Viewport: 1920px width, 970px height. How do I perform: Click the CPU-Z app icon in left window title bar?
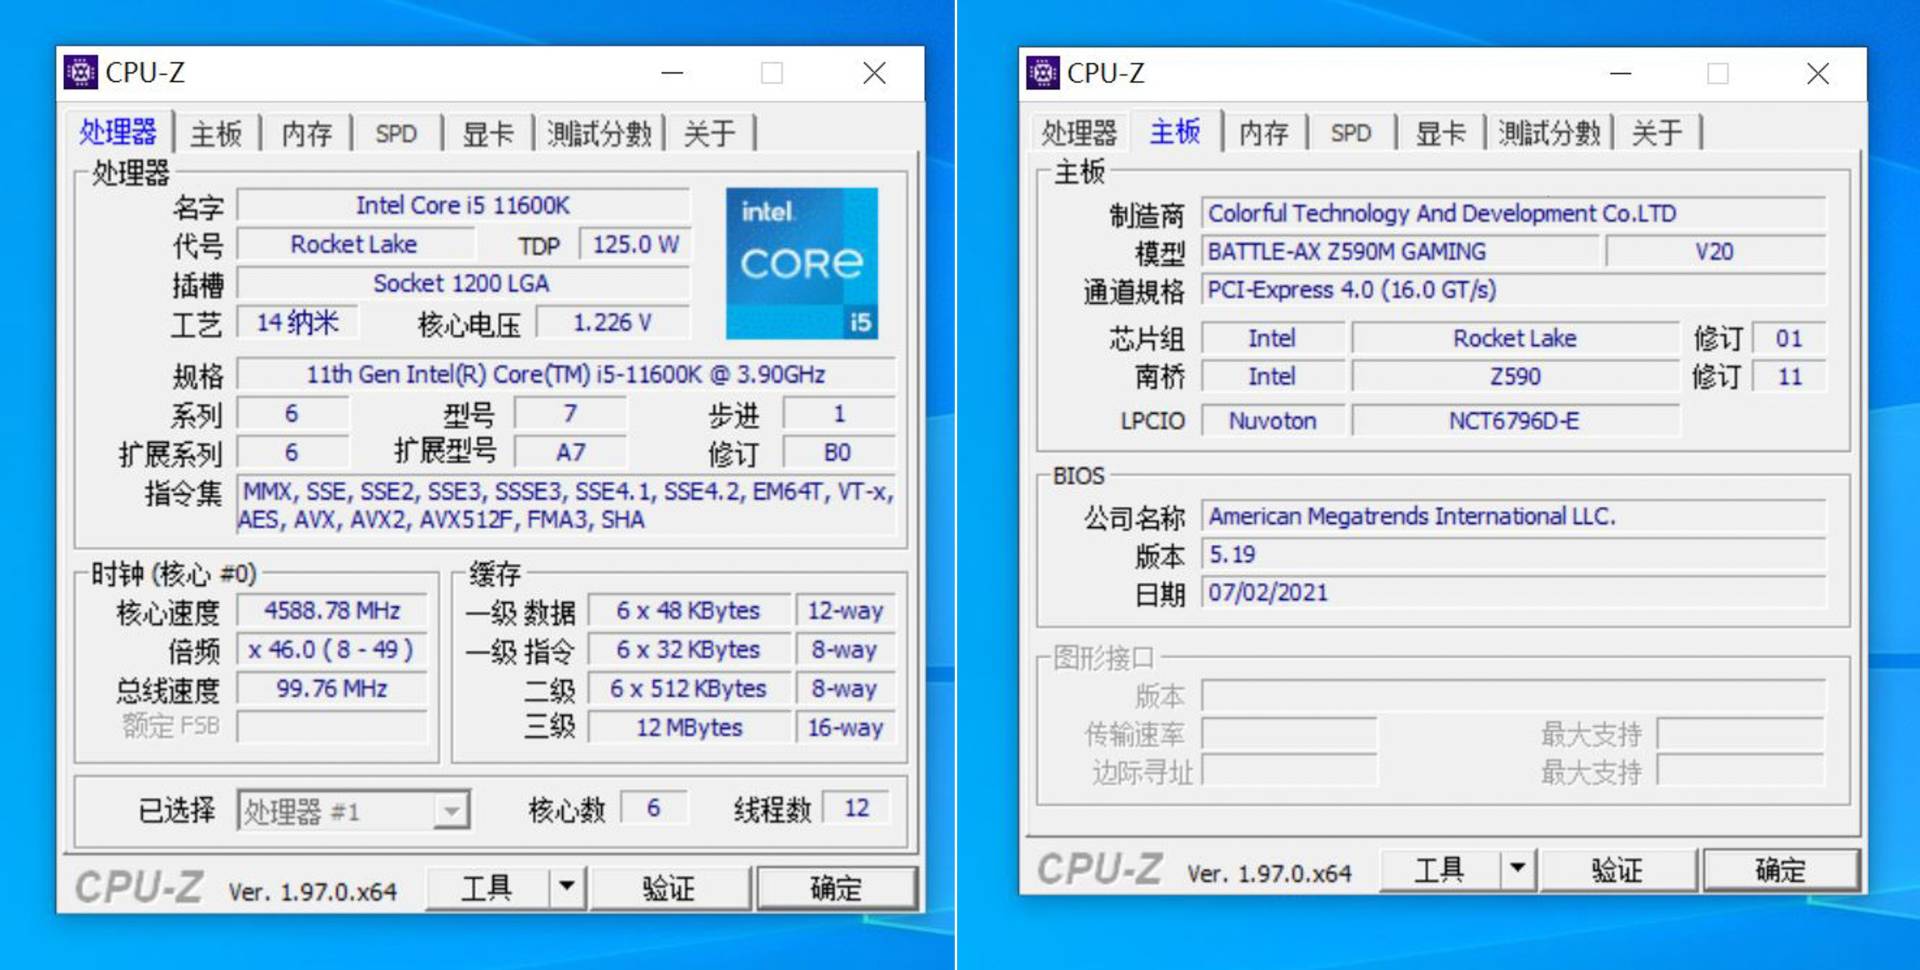pyautogui.click(x=81, y=73)
